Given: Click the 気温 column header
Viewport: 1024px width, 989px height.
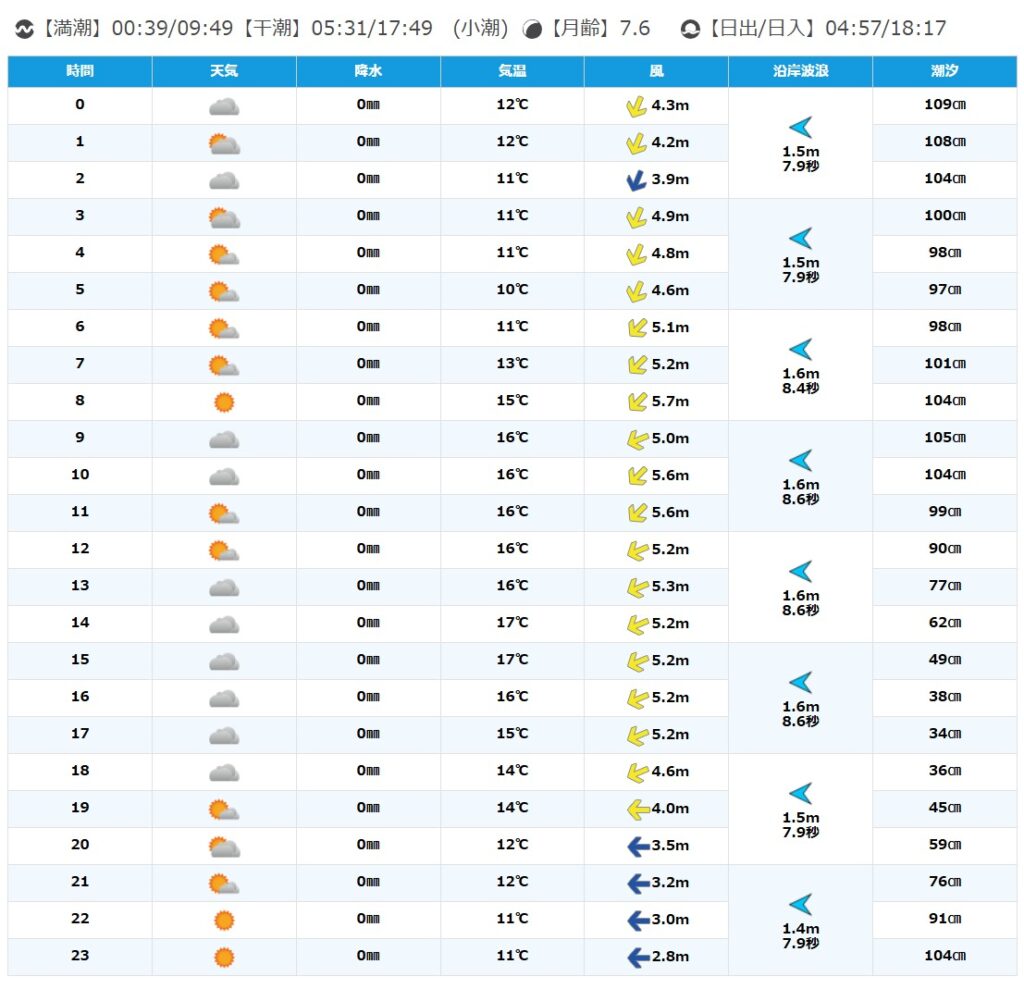Looking at the screenshot, I should point(512,72).
